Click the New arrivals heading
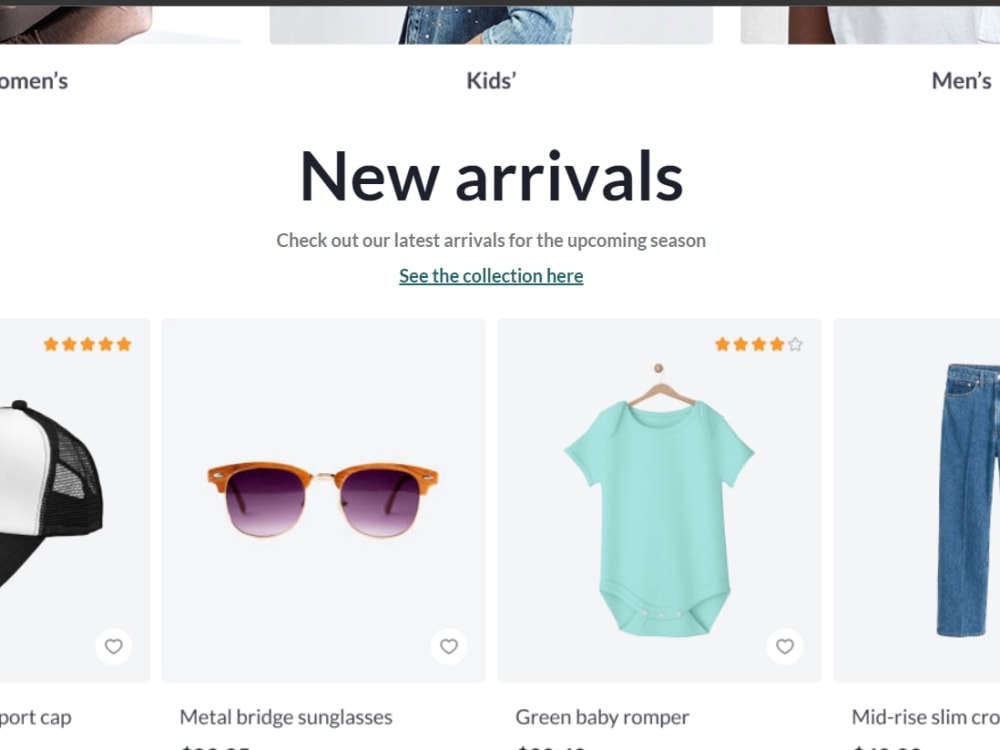Screen dimensions: 1000x750 (x=490, y=176)
